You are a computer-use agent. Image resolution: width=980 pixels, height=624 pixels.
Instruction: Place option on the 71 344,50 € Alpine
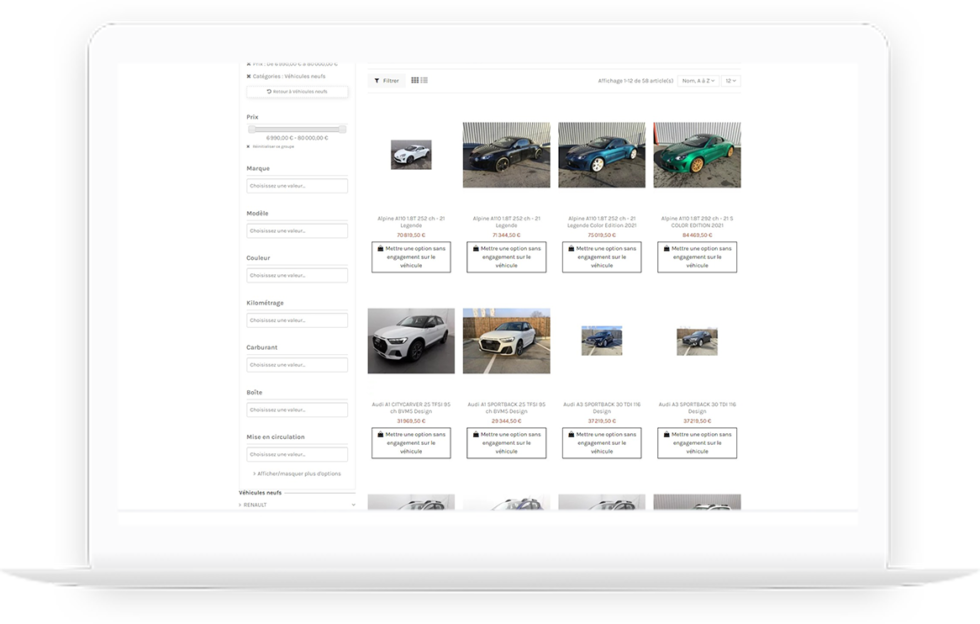click(x=506, y=258)
